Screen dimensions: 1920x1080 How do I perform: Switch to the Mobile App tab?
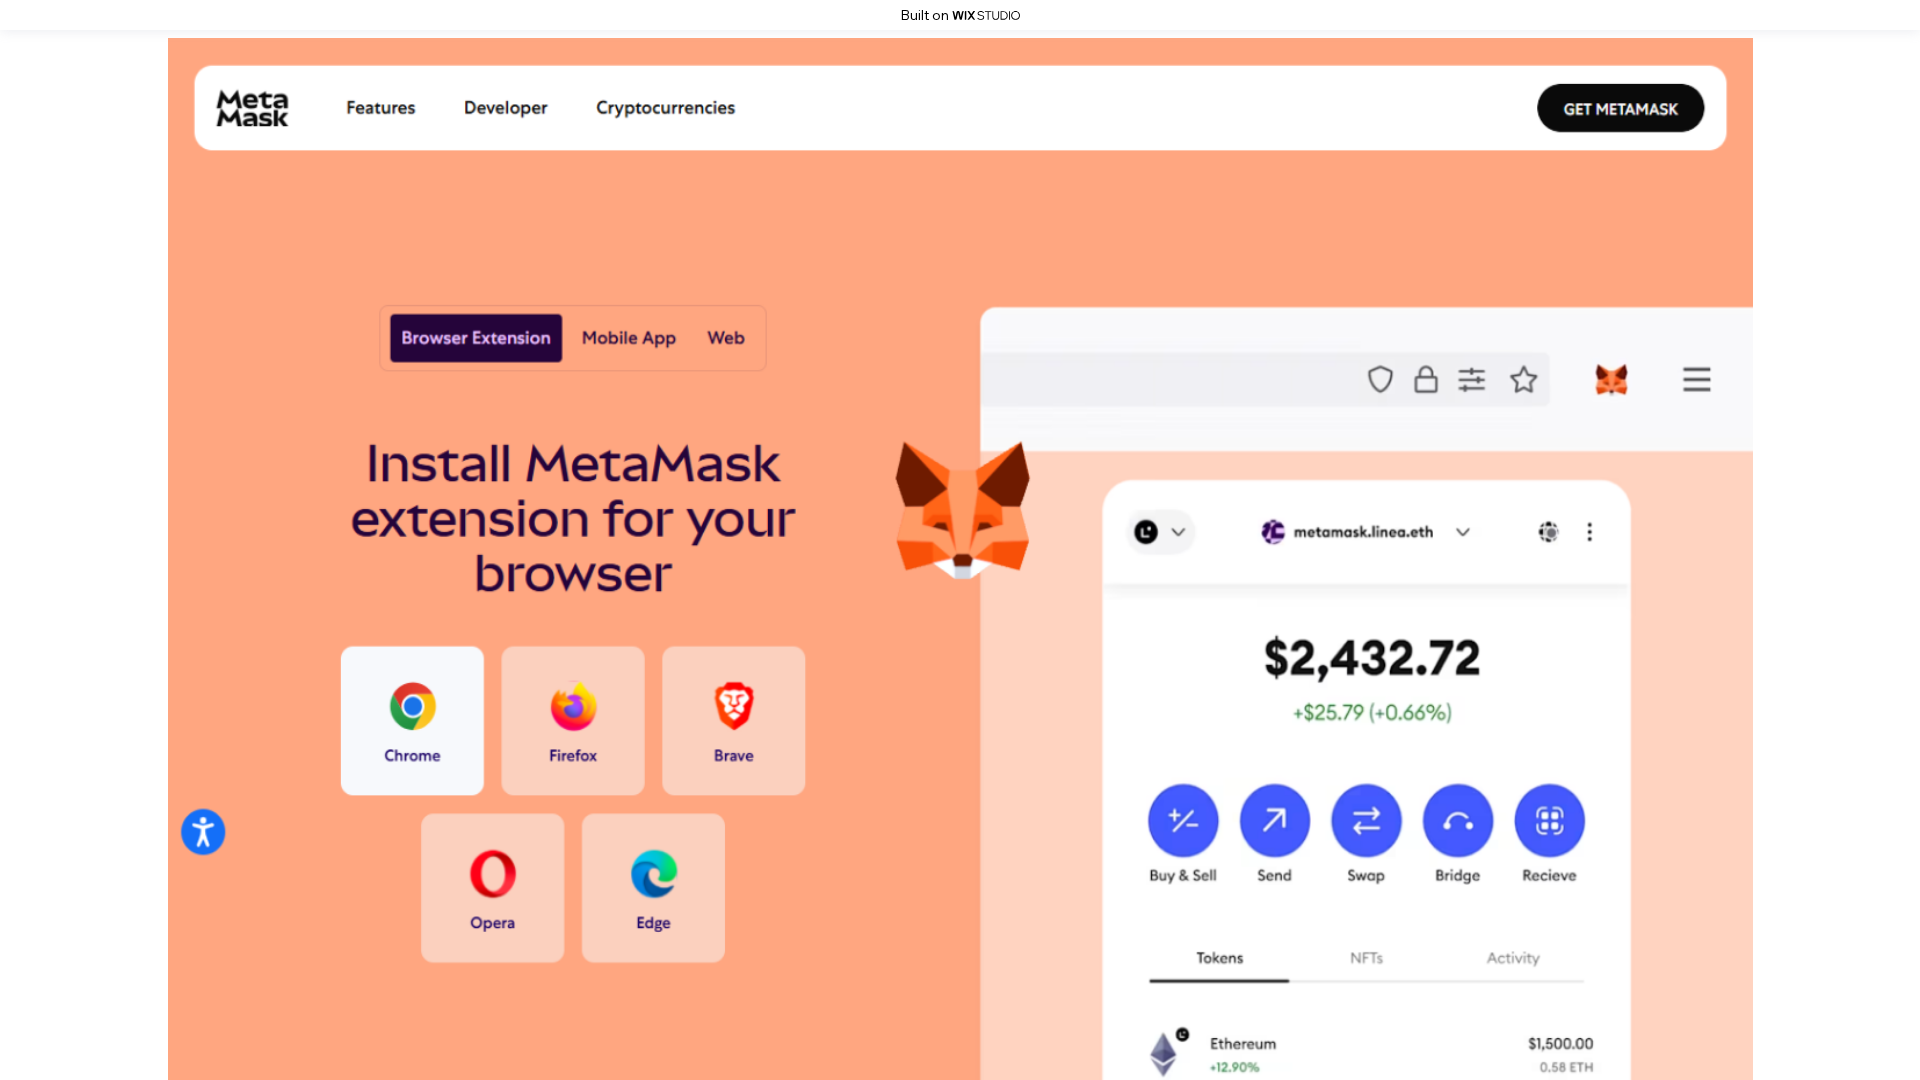coord(629,338)
